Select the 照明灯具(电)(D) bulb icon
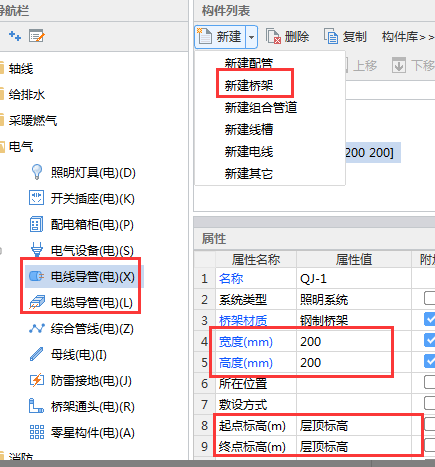Viewport: 435px width, 467px height. tap(37, 172)
